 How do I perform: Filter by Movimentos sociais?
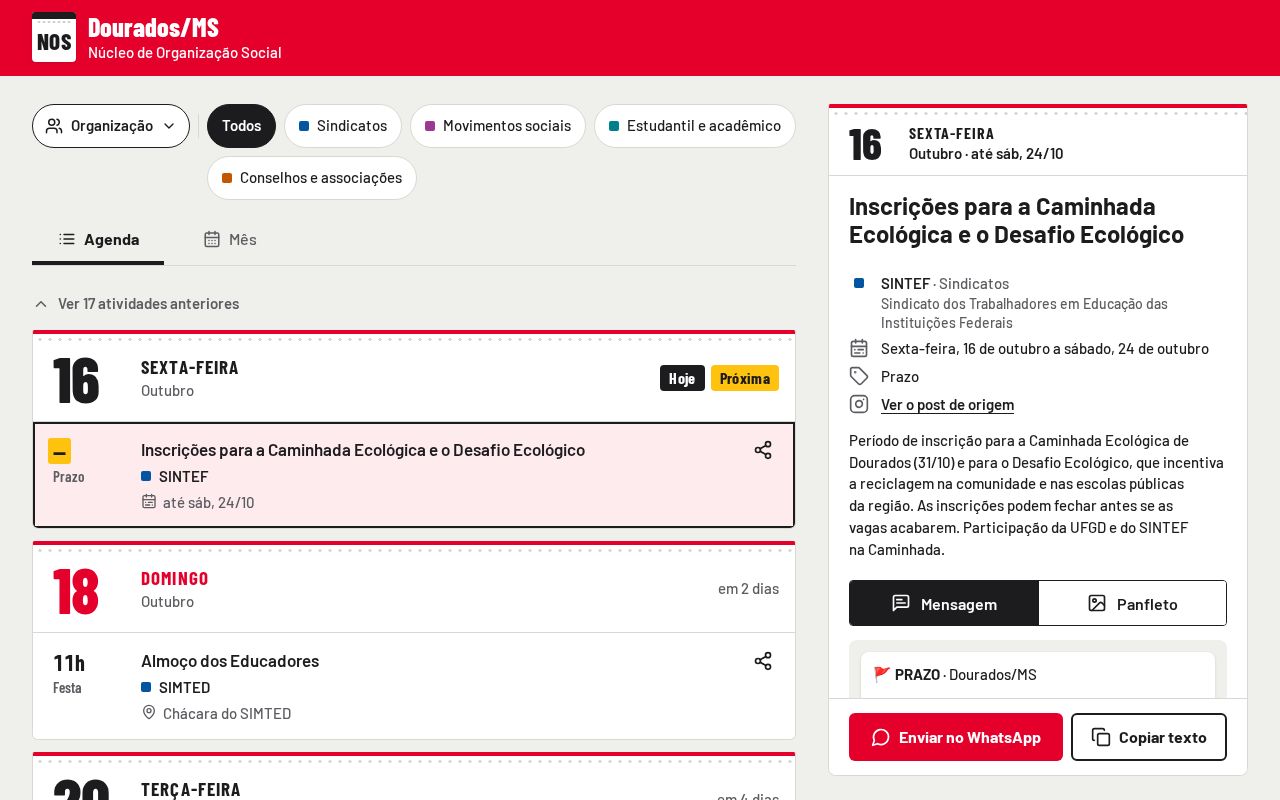tap(498, 126)
